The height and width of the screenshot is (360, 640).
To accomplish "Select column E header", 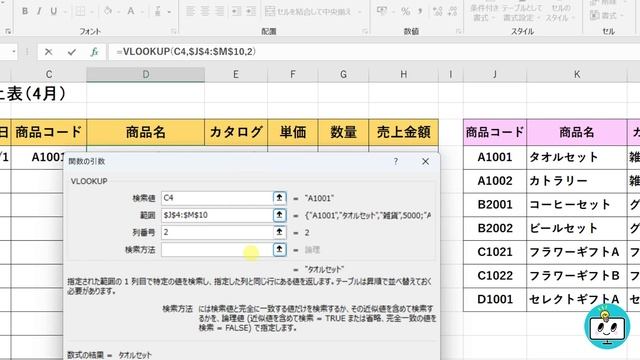I will 236,75.
